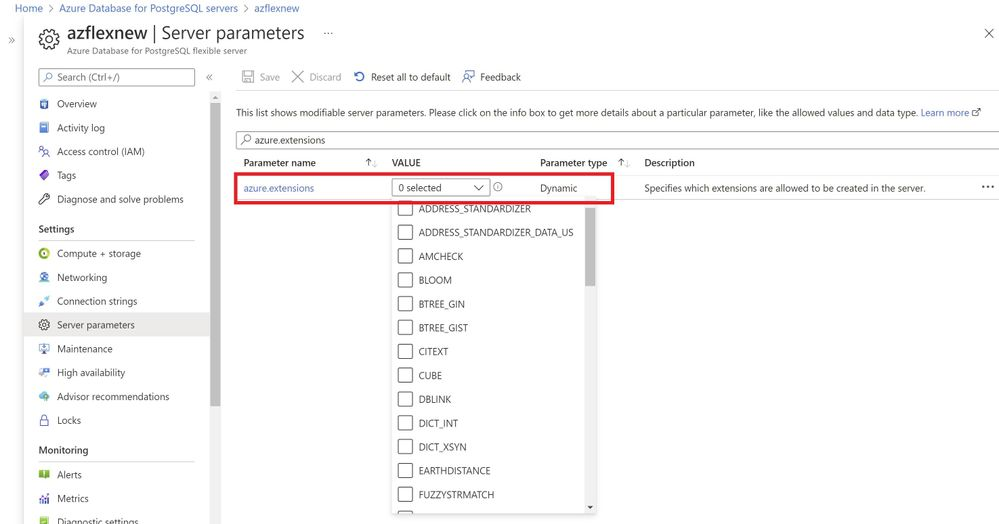Open the Activity log icon
This screenshot has width=999, height=524.
point(44,128)
